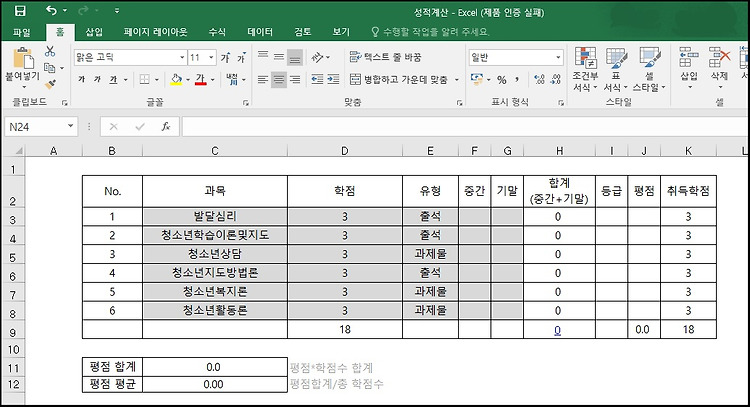Enable 텍스트 줄 바꿈 wrap text

click(386, 57)
